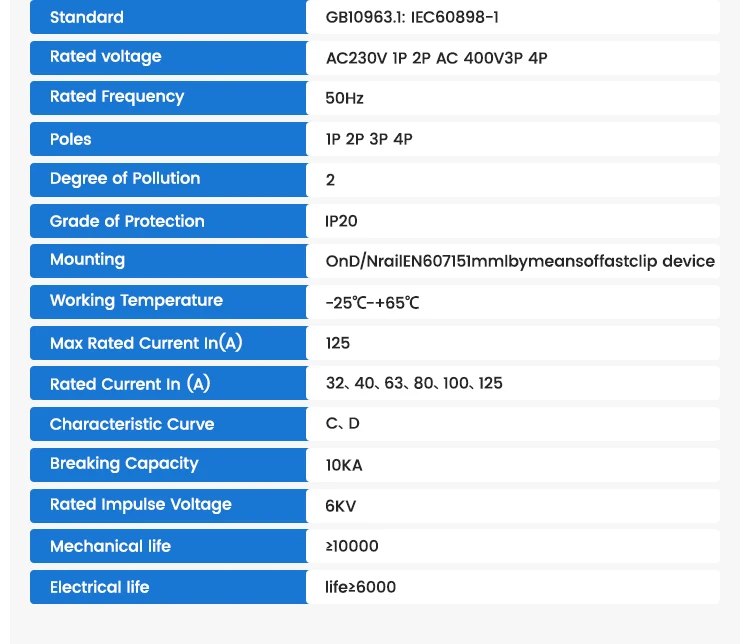Screen dimensions: 750x644
Task: Click the Rated Frequency label
Action: click(x=117, y=97)
